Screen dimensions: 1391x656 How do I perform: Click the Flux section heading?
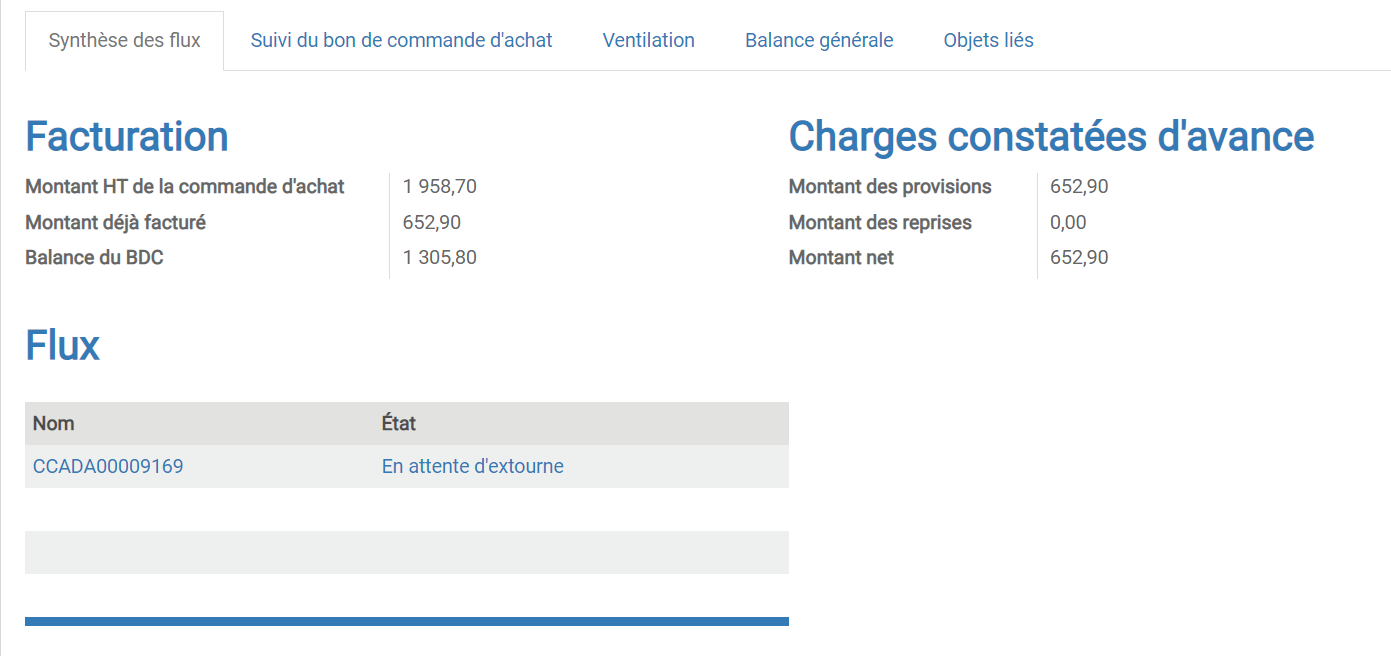(x=62, y=345)
